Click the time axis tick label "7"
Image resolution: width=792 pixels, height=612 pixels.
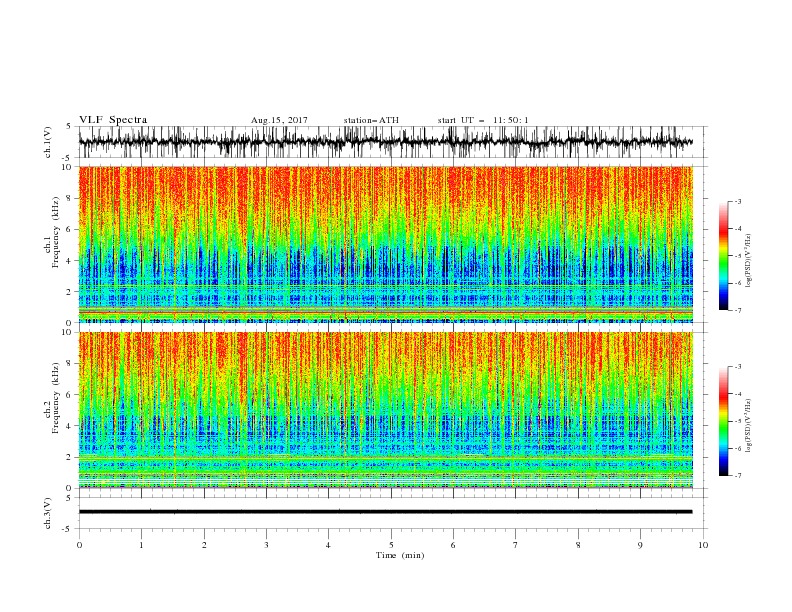coord(516,545)
